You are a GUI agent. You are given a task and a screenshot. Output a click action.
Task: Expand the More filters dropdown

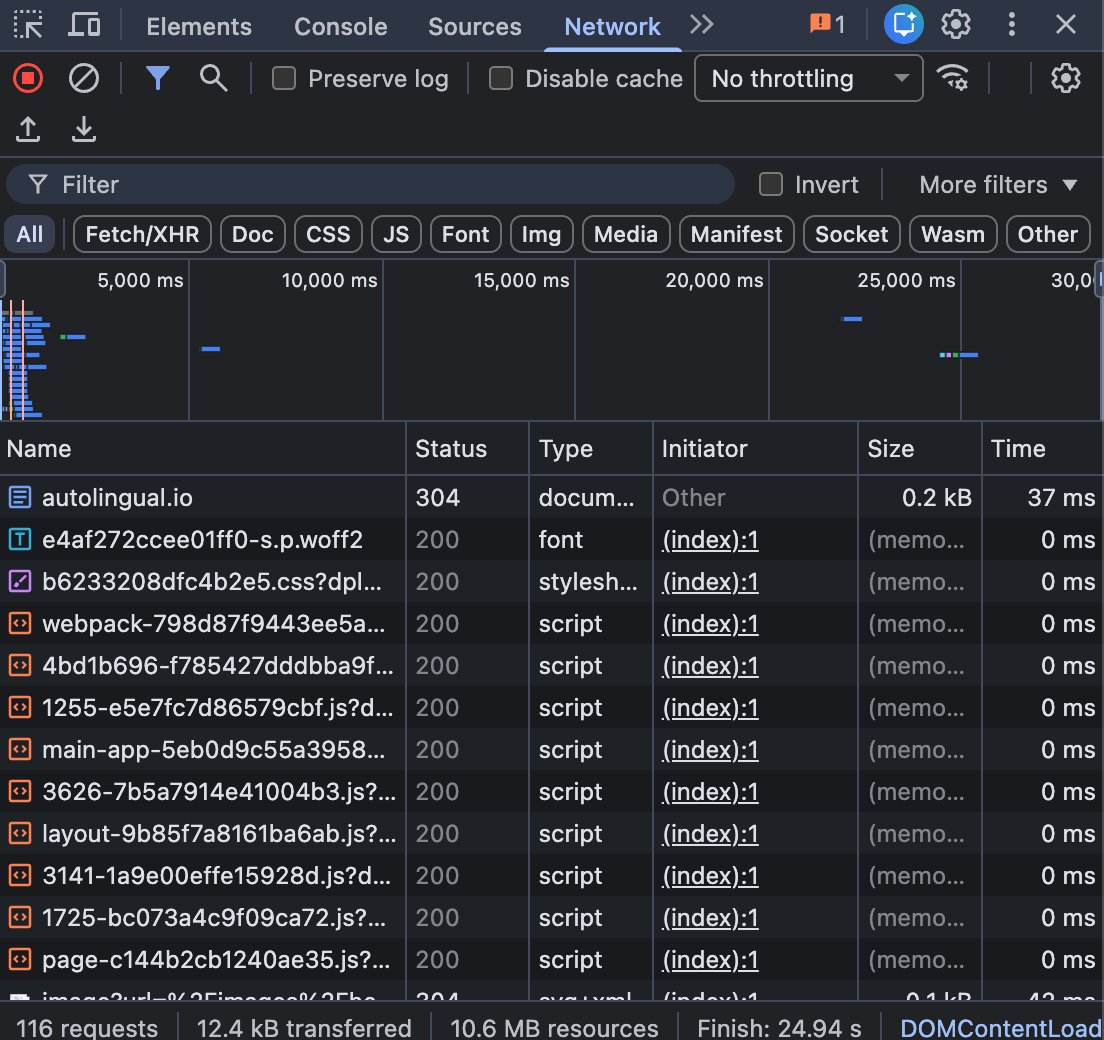point(998,184)
